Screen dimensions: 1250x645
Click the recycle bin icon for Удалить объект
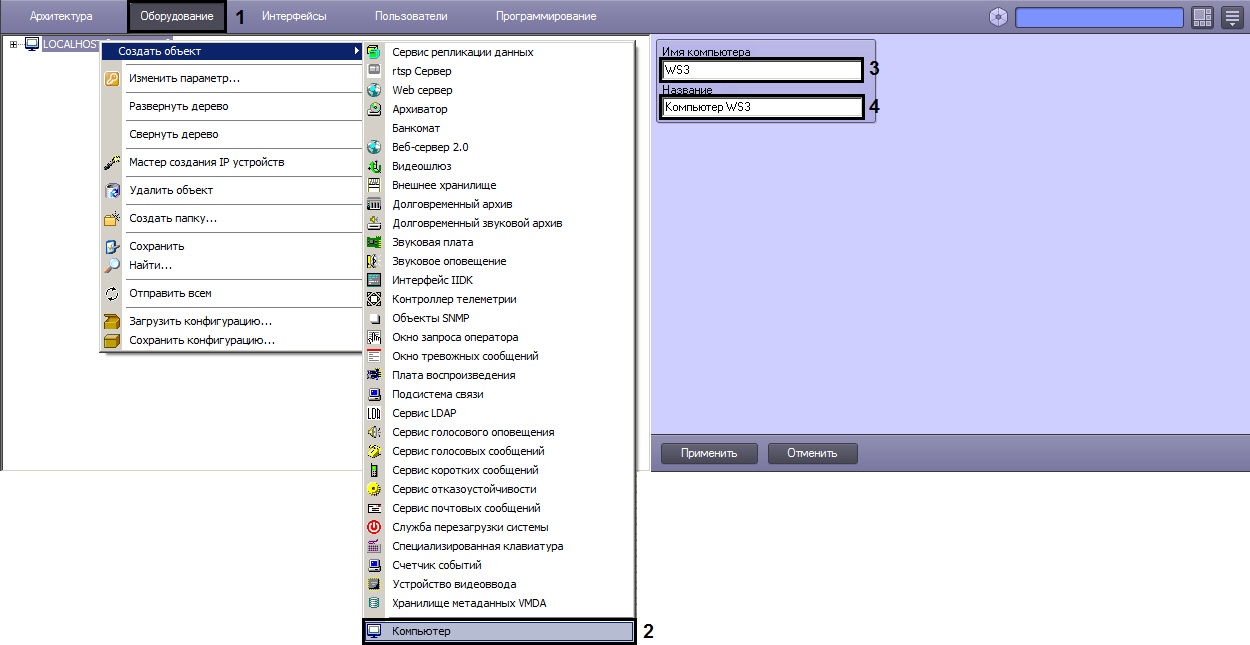pyautogui.click(x=112, y=190)
